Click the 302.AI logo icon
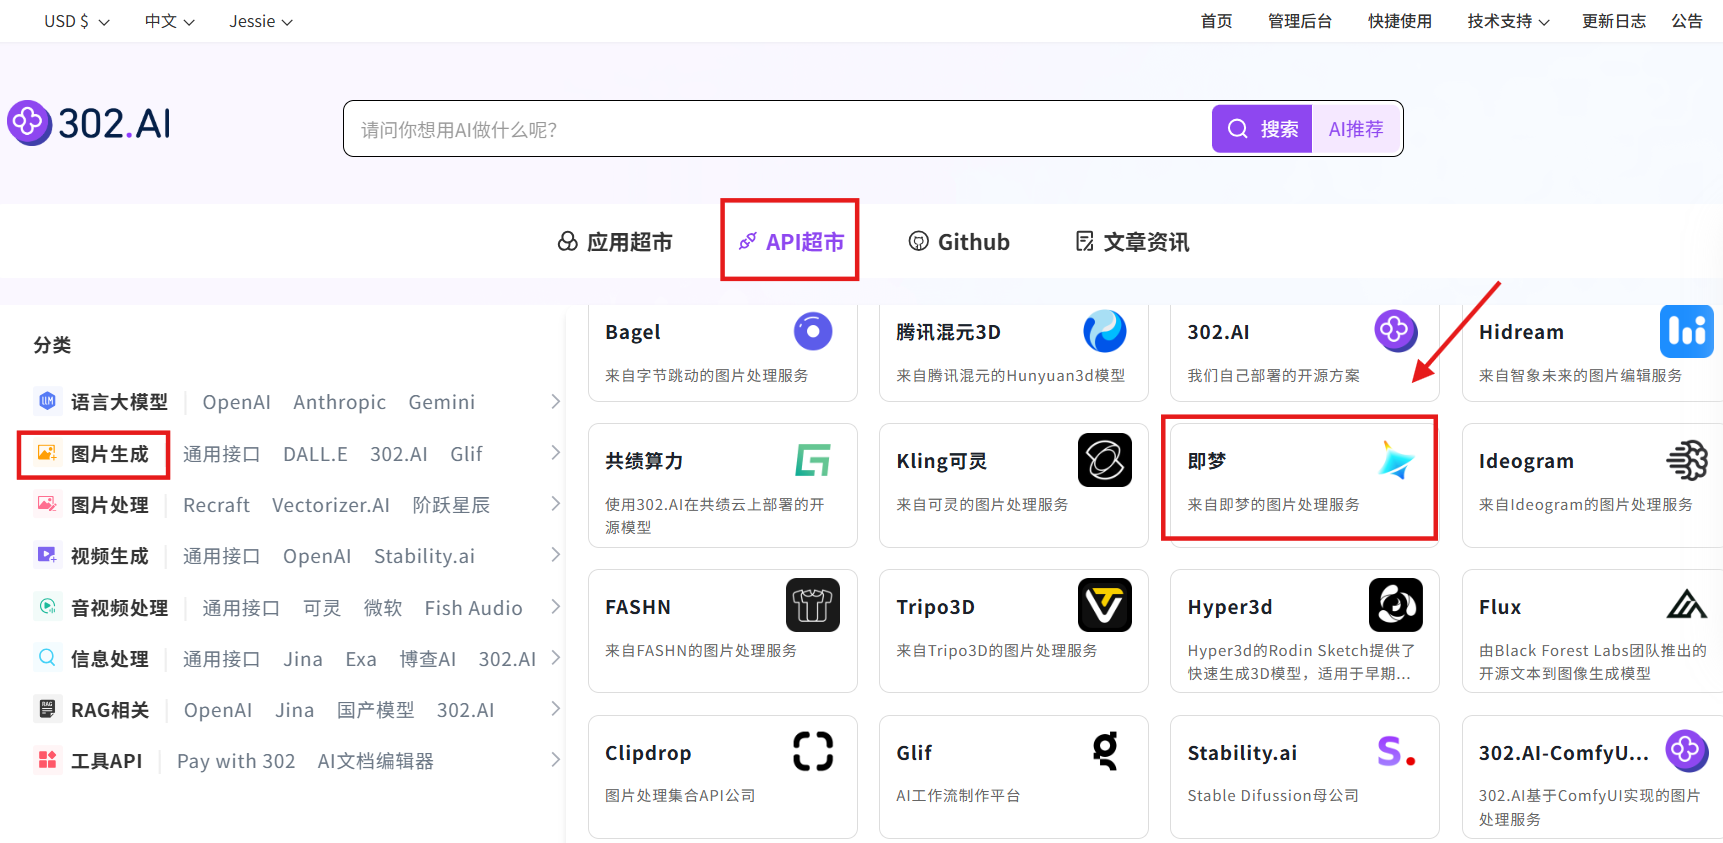This screenshot has height=843, width=1723. [29, 123]
